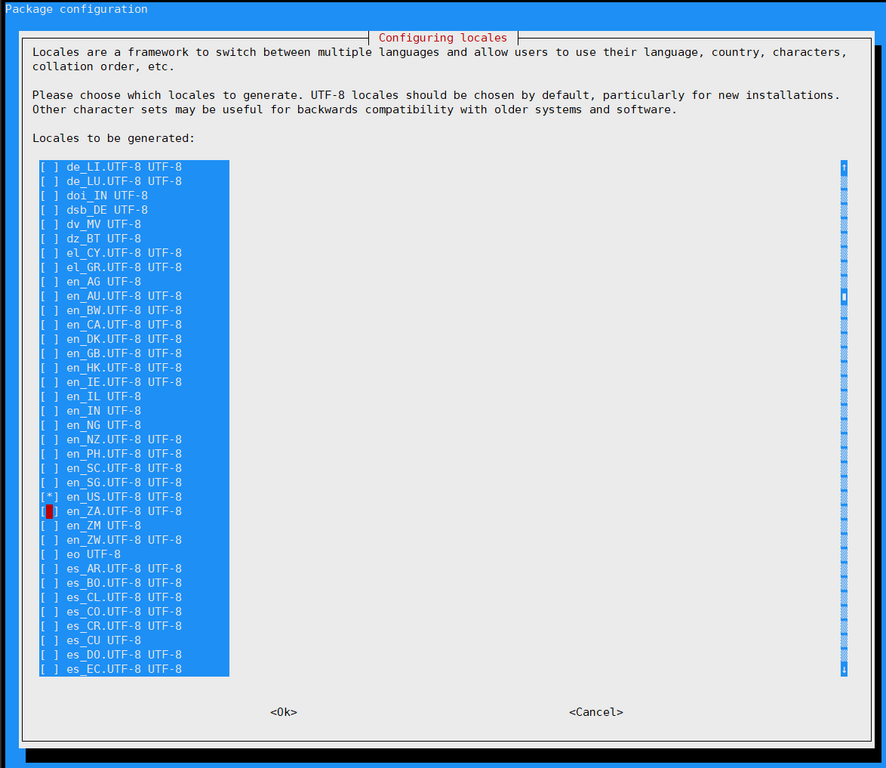Toggle the de_LI.UTF-8 locale checkbox

coord(49,167)
